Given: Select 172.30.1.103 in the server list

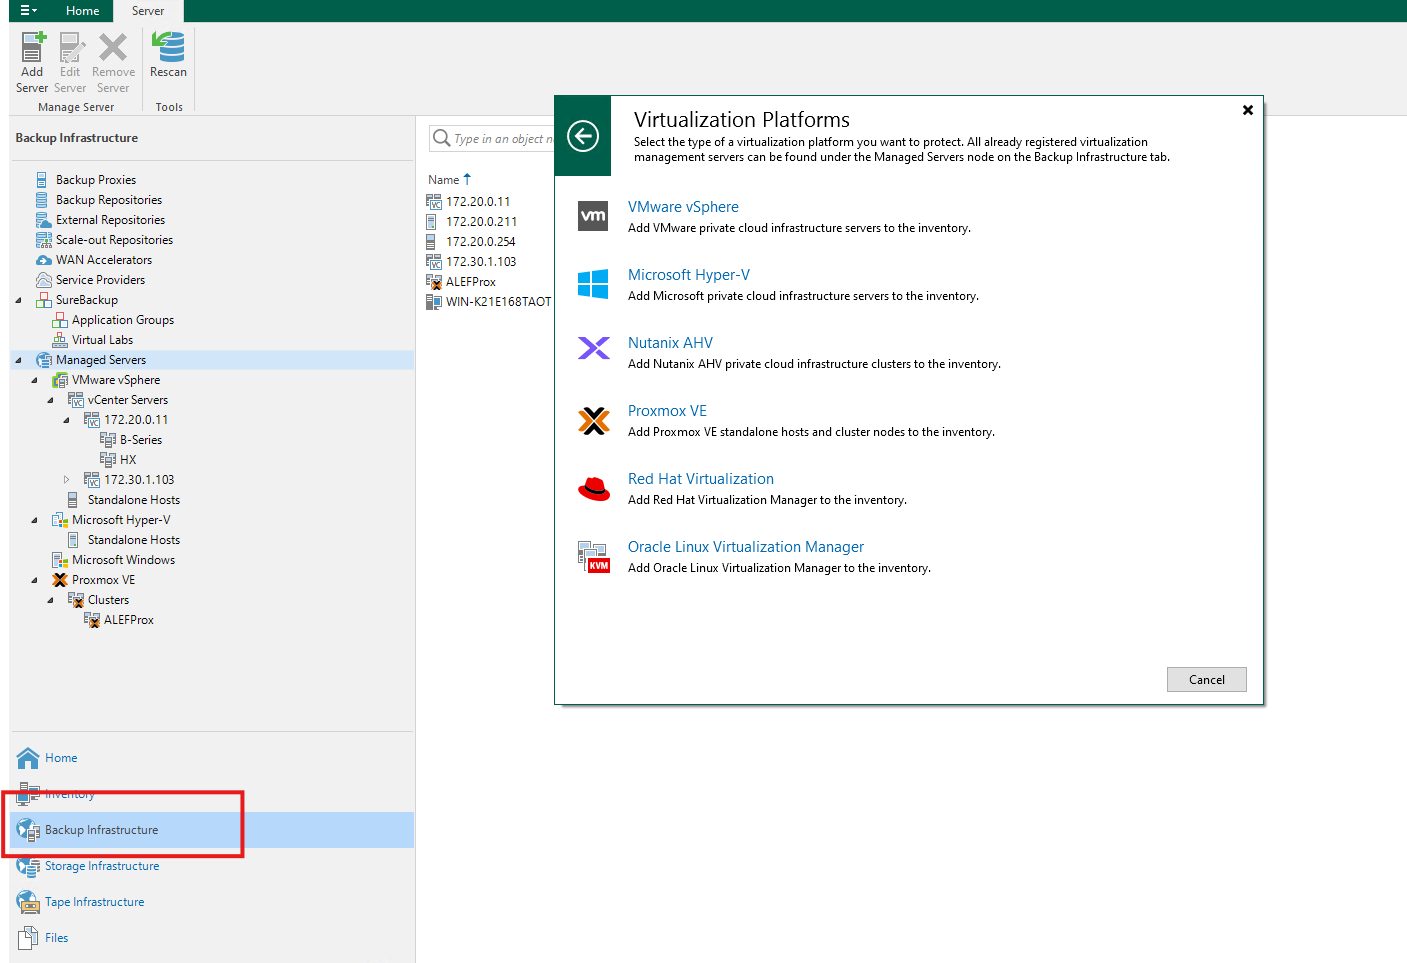Looking at the screenshot, I should 481,262.
